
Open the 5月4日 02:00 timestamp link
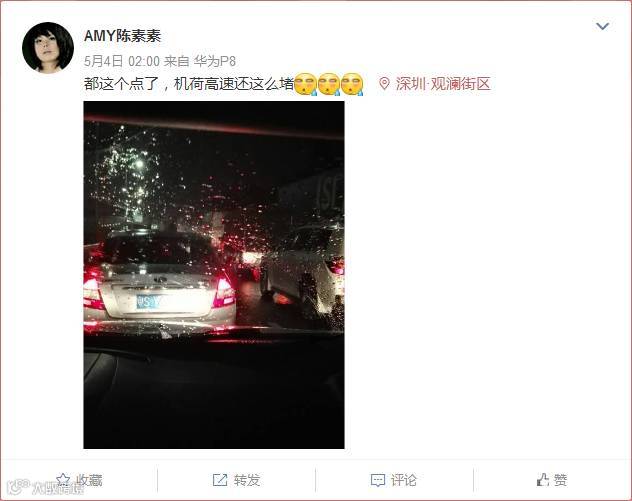[x=122, y=61]
